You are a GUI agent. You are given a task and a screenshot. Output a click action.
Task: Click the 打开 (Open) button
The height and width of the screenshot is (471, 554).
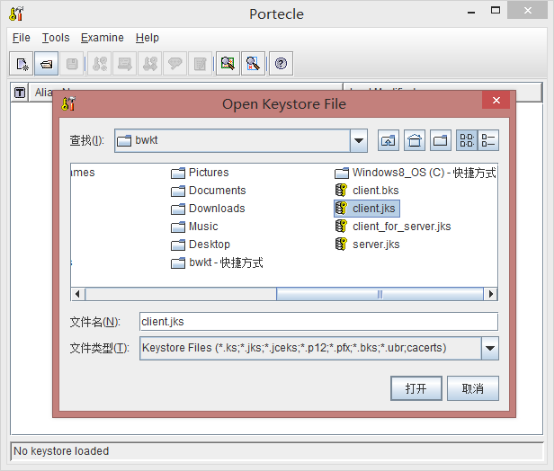[416, 388]
